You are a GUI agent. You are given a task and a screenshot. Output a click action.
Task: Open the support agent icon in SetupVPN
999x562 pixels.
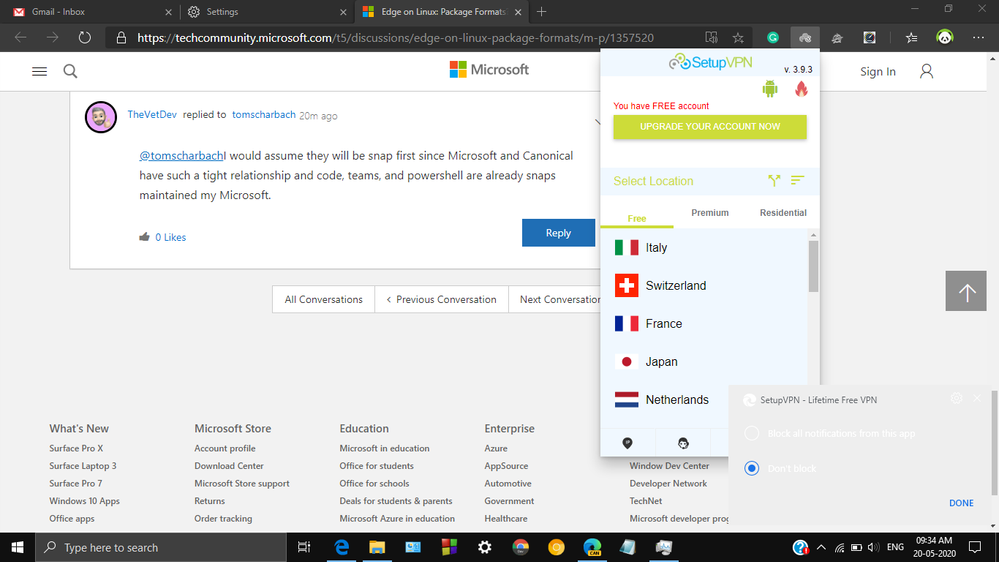coord(683,443)
